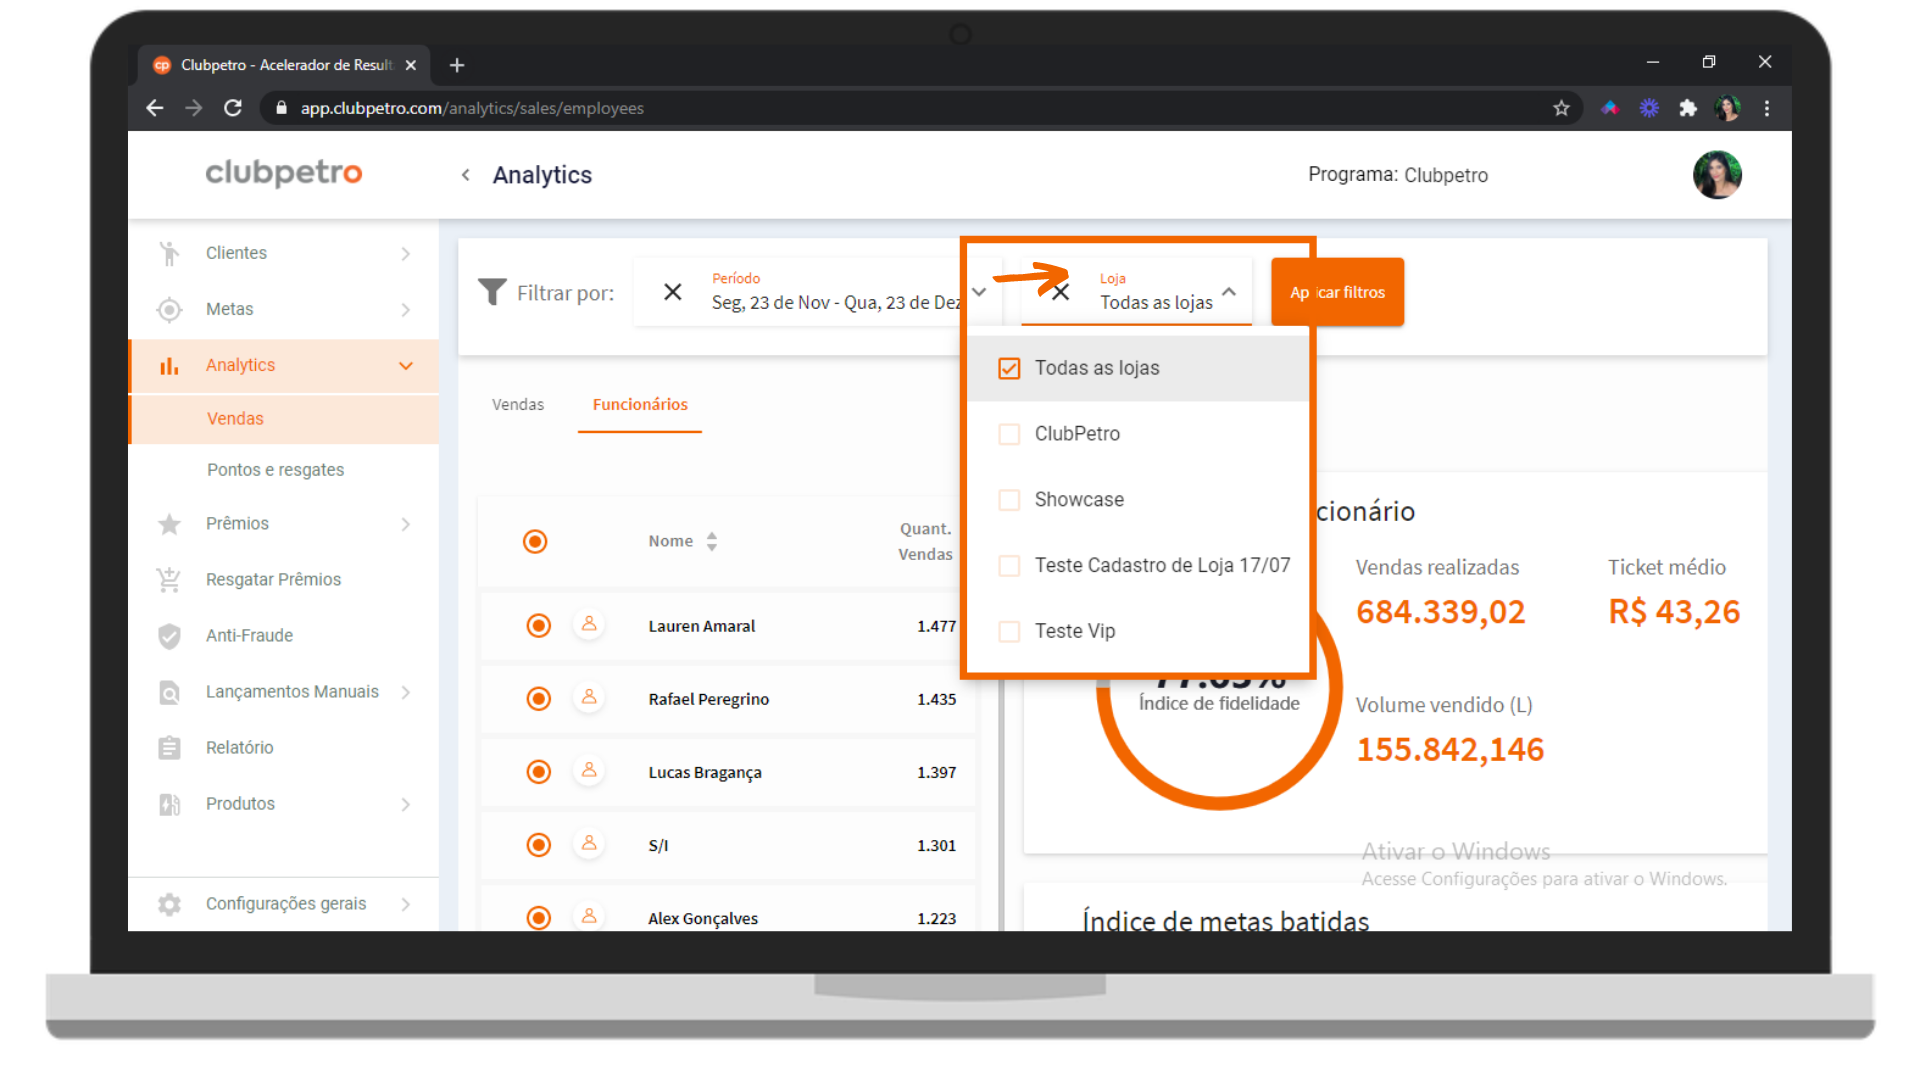This screenshot has height=1080, width=1920.
Task: Click the user profile avatar photo
Action: 1717,175
